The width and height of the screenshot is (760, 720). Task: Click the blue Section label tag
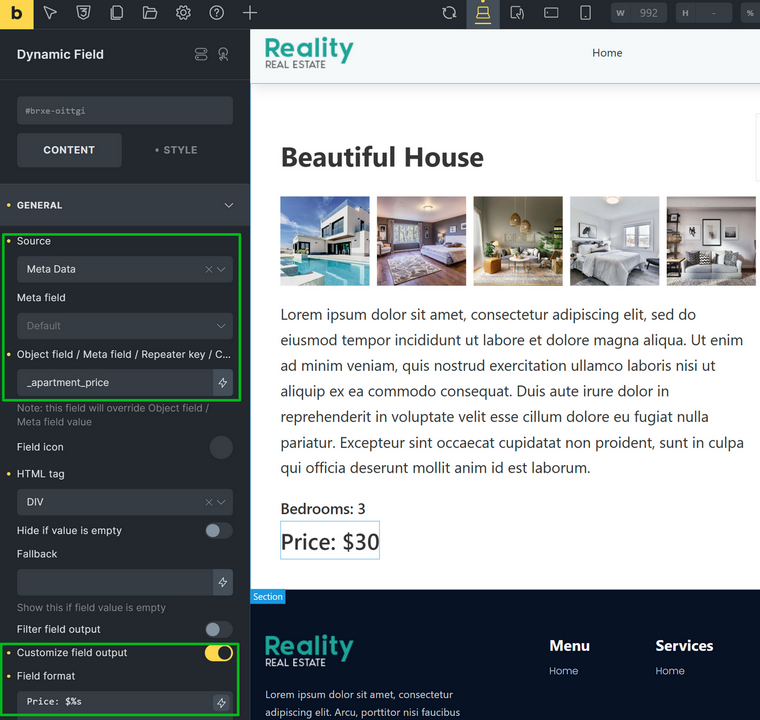(268, 597)
